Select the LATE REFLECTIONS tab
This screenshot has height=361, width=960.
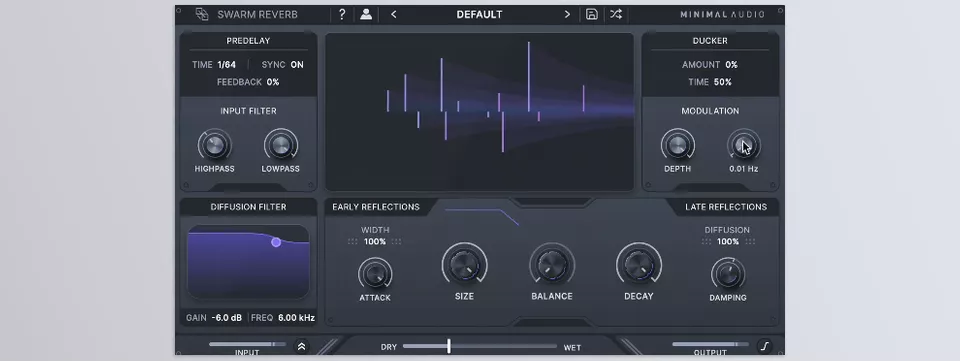[726, 207]
